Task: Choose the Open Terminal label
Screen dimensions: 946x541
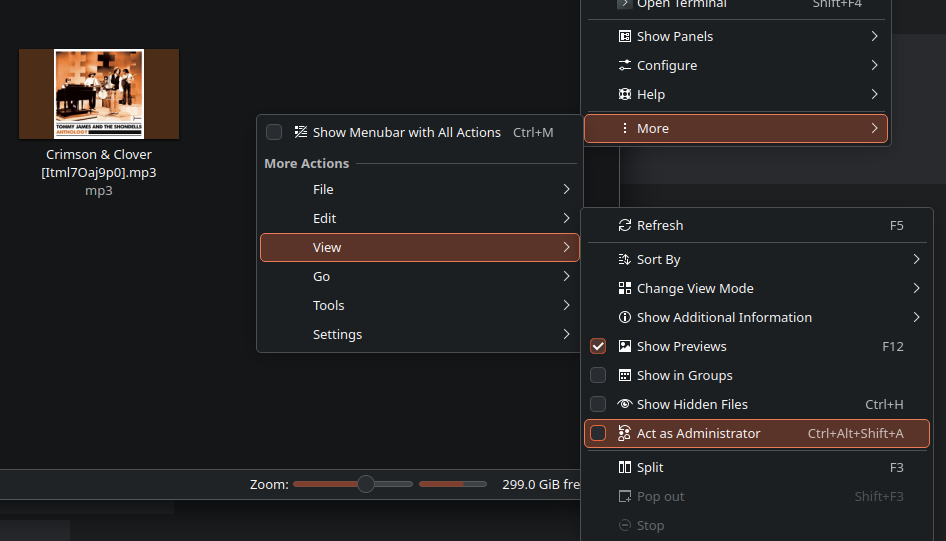Action: (x=682, y=4)
